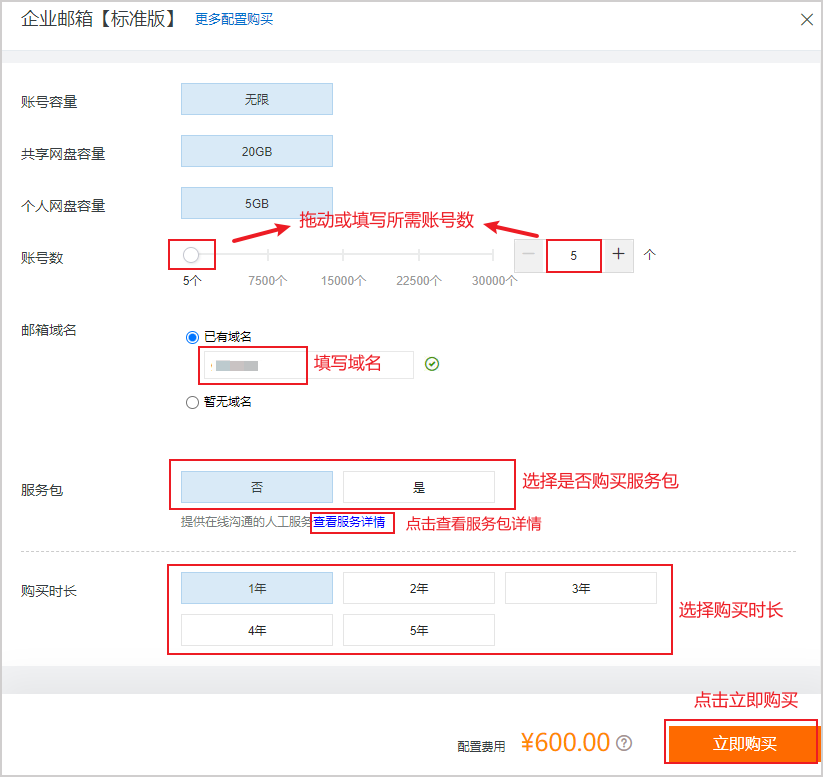Click the 30000个 slider mark label
This screenshot has width=823, height=777.
coord(494,281)
